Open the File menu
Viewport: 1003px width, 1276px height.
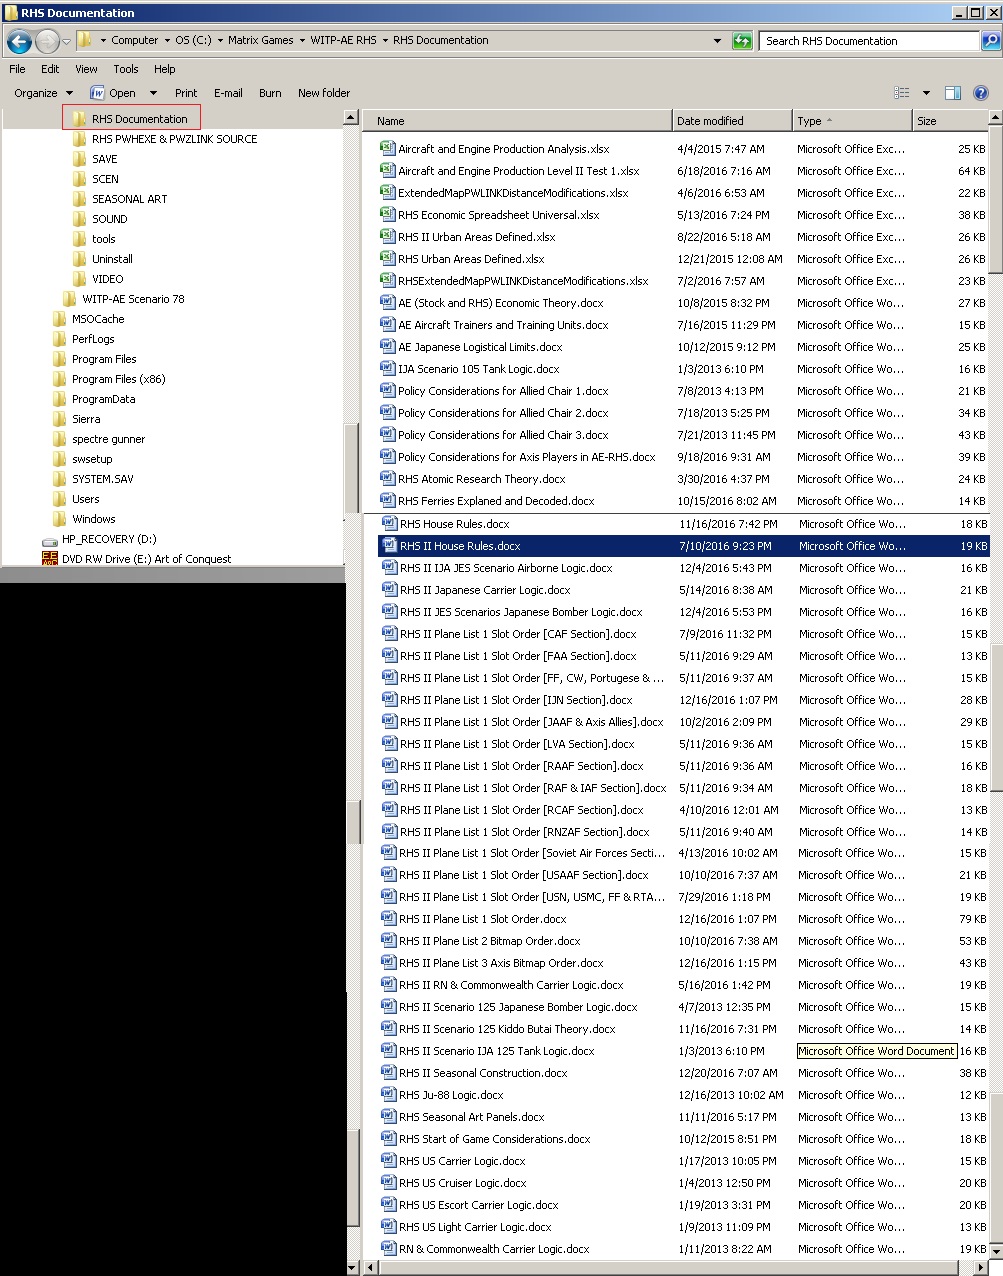pyautogui.click(x=17, y=69)
